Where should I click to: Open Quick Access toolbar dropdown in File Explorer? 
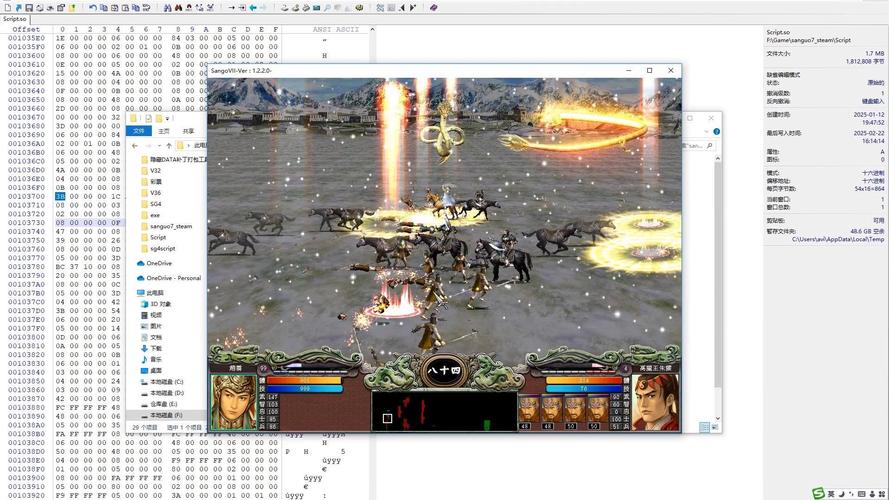pyautogui.click(x=167, y=118)
